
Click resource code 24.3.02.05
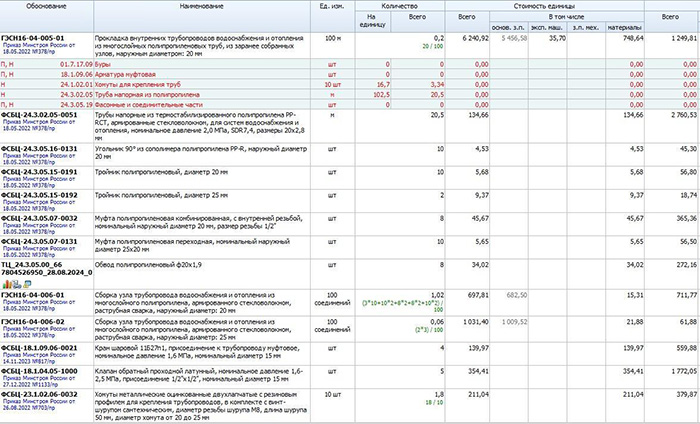tap(76, 95)
